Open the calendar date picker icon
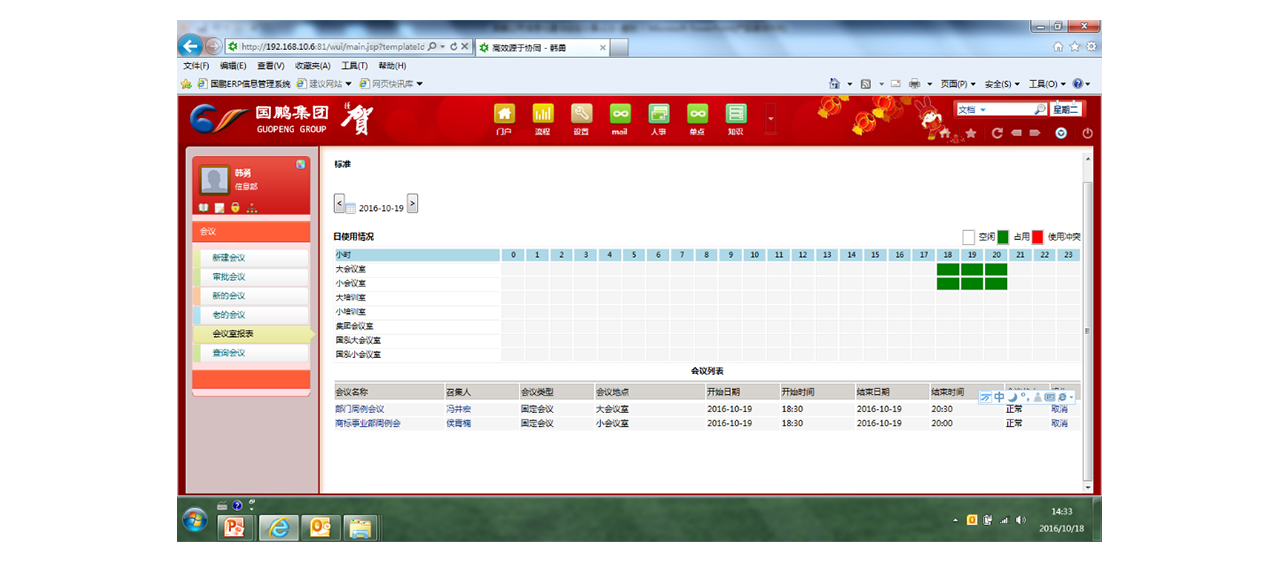Screen dimensions: 1280x562 tap(350, 208)
